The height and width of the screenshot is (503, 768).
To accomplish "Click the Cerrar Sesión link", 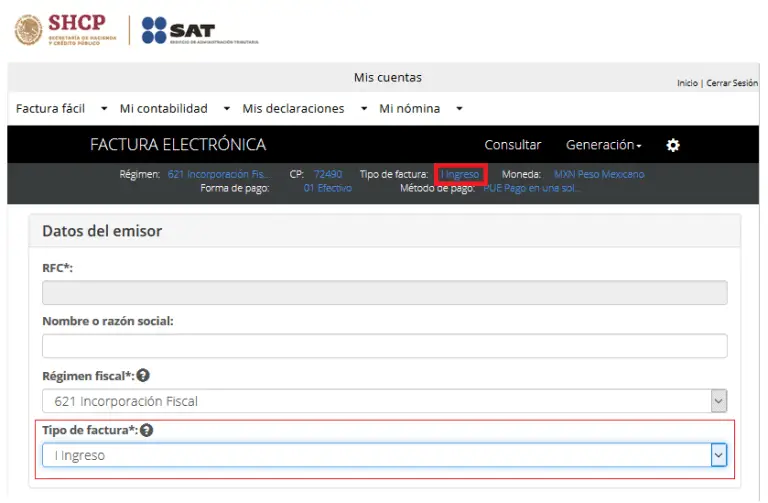I will 732,83.
